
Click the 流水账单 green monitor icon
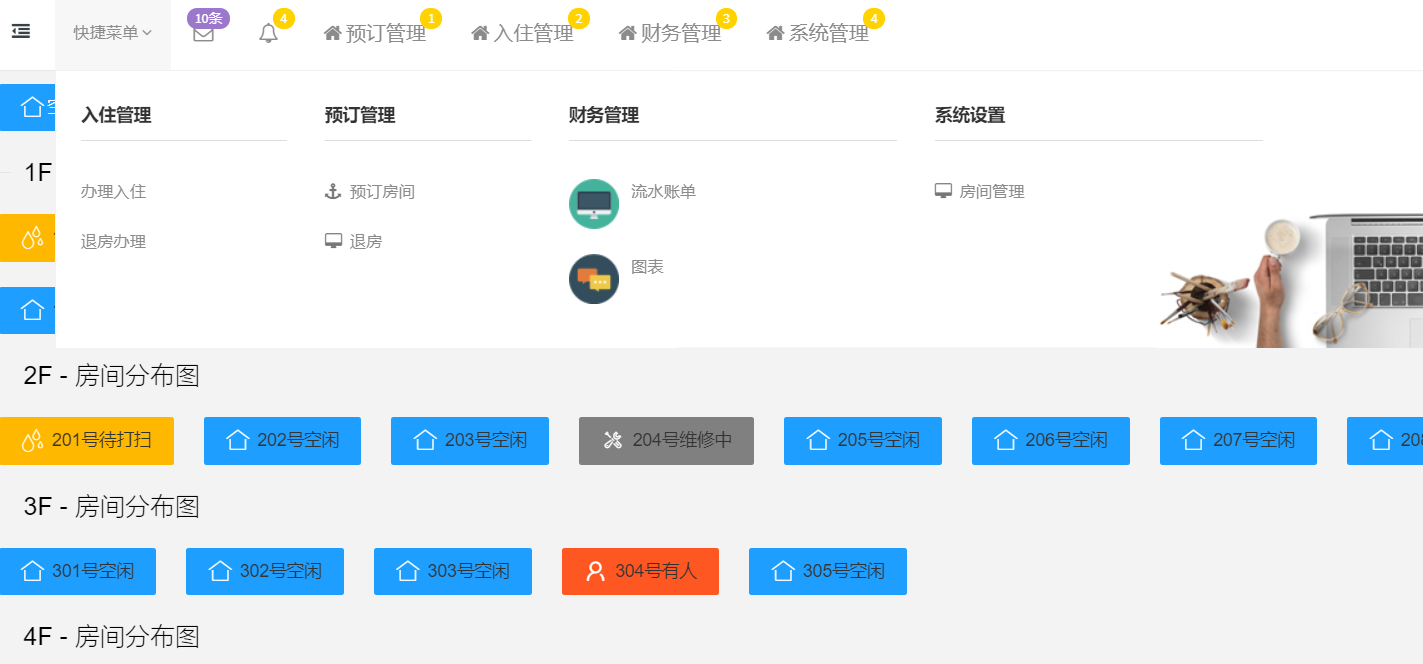(593, 204)
